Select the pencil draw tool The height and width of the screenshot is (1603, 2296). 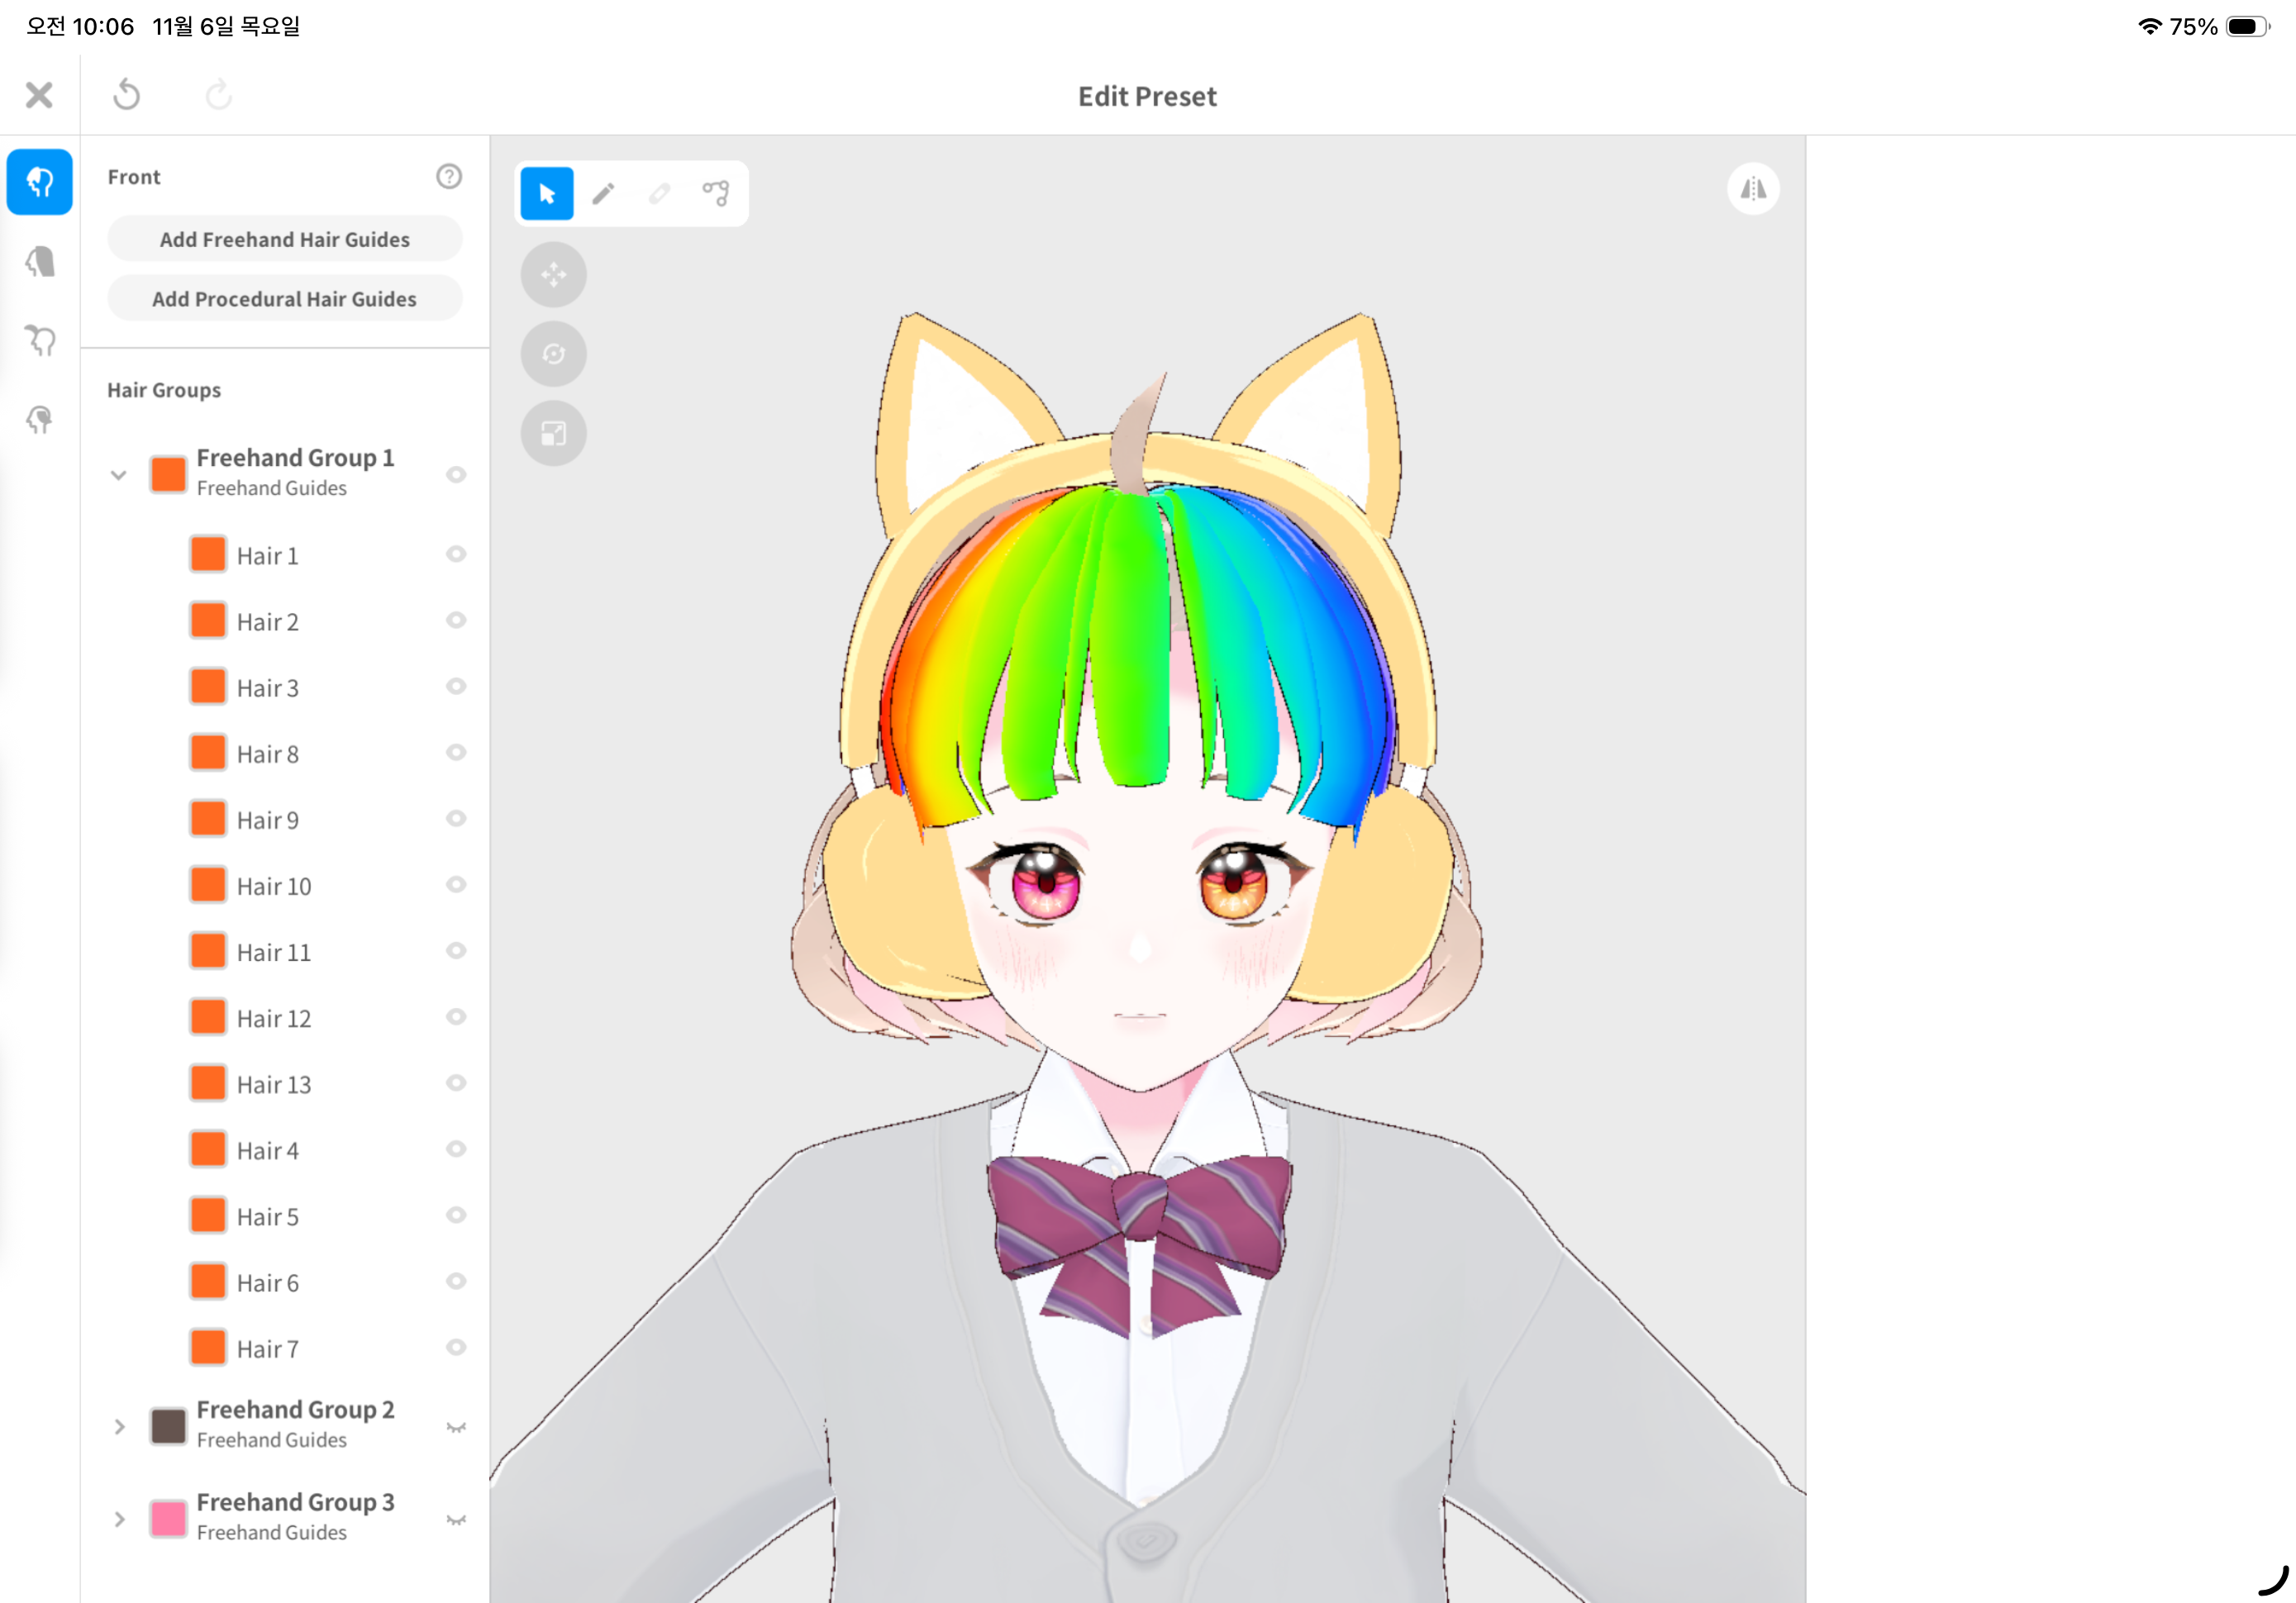603,193
